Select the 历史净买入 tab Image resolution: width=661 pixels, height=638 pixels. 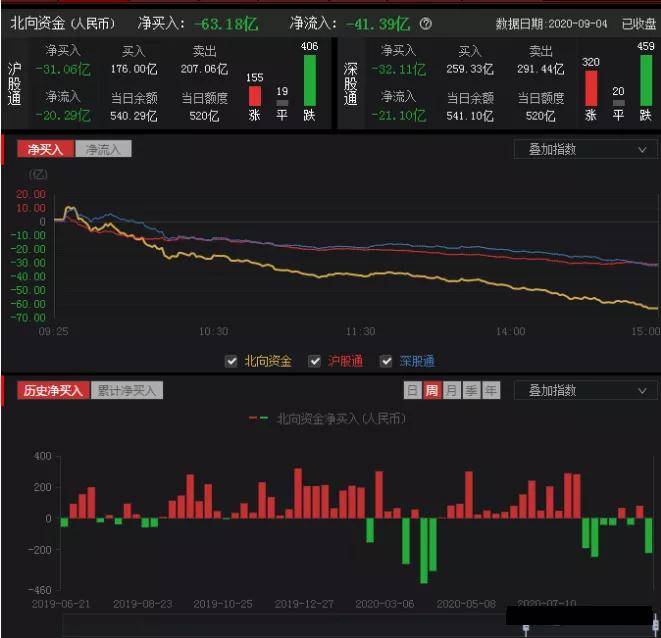tap(52, 391)
